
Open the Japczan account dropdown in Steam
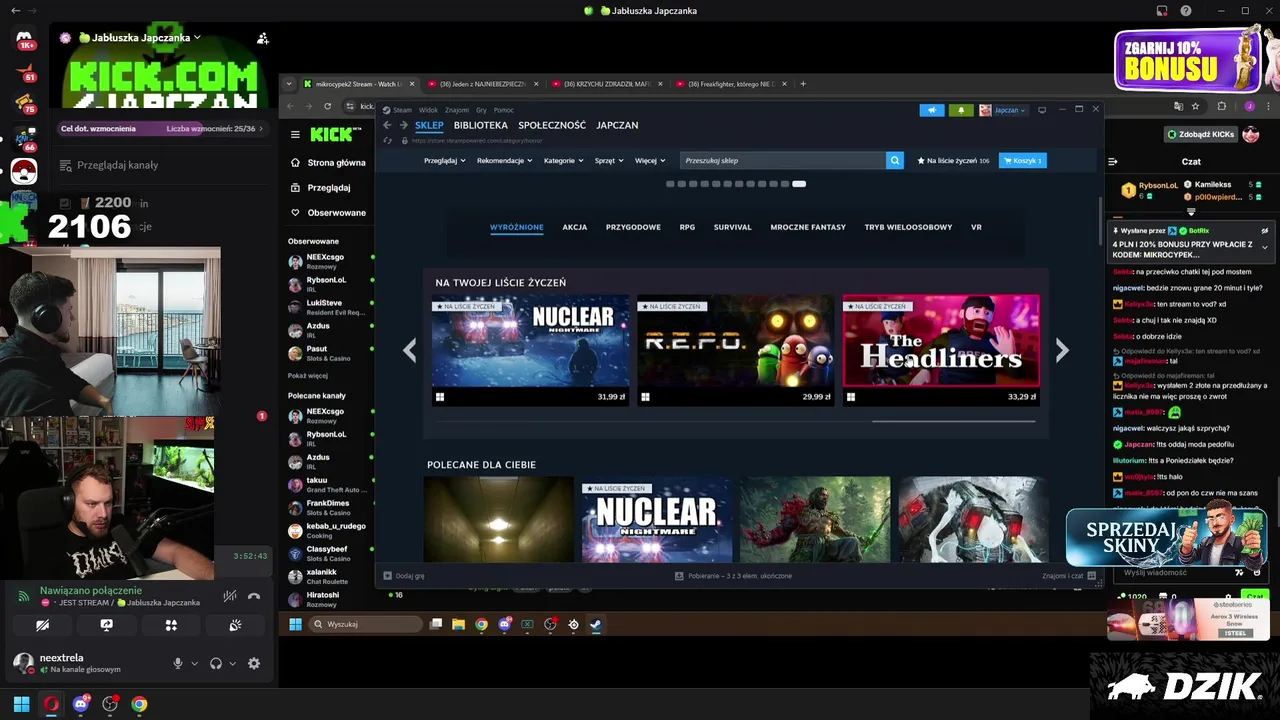[x=1003, y=110]
